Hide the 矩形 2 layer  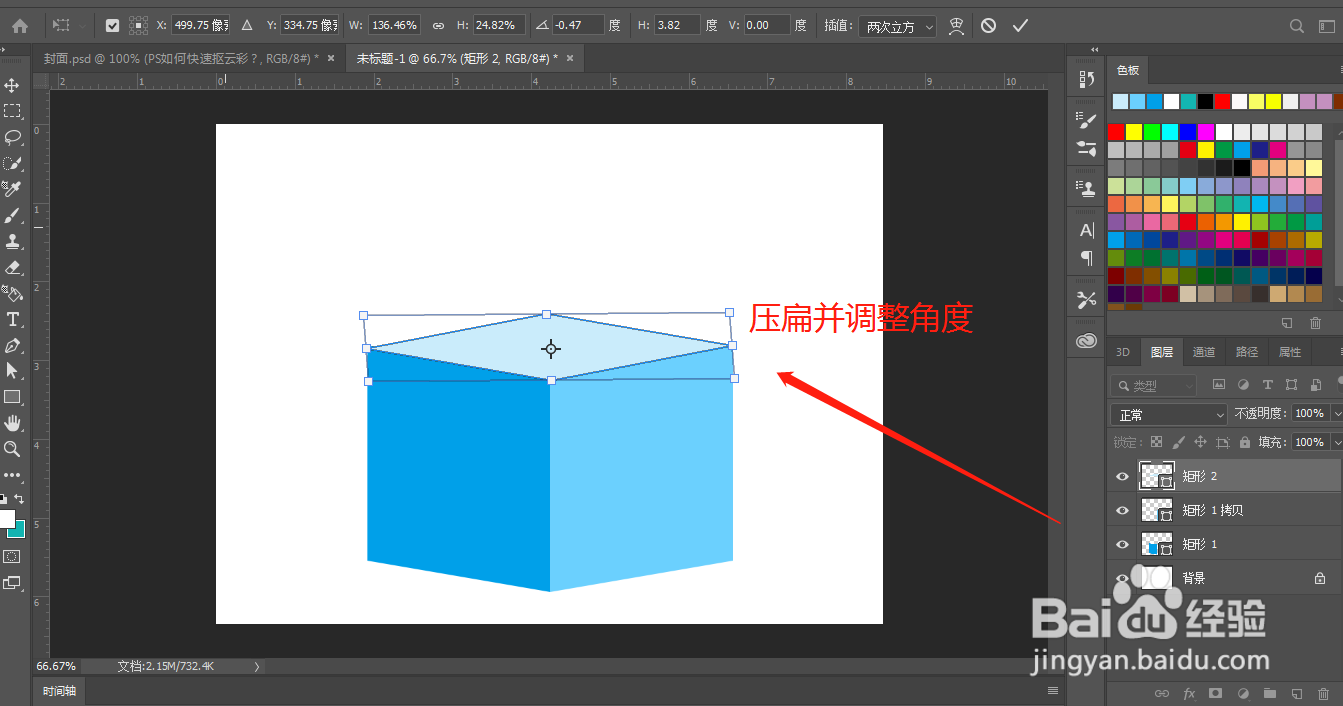pyautogui.click(x=1122, y=477)
